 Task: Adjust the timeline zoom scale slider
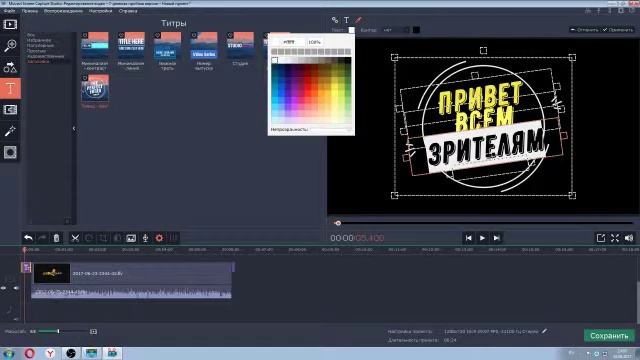[x=58, y=331]
